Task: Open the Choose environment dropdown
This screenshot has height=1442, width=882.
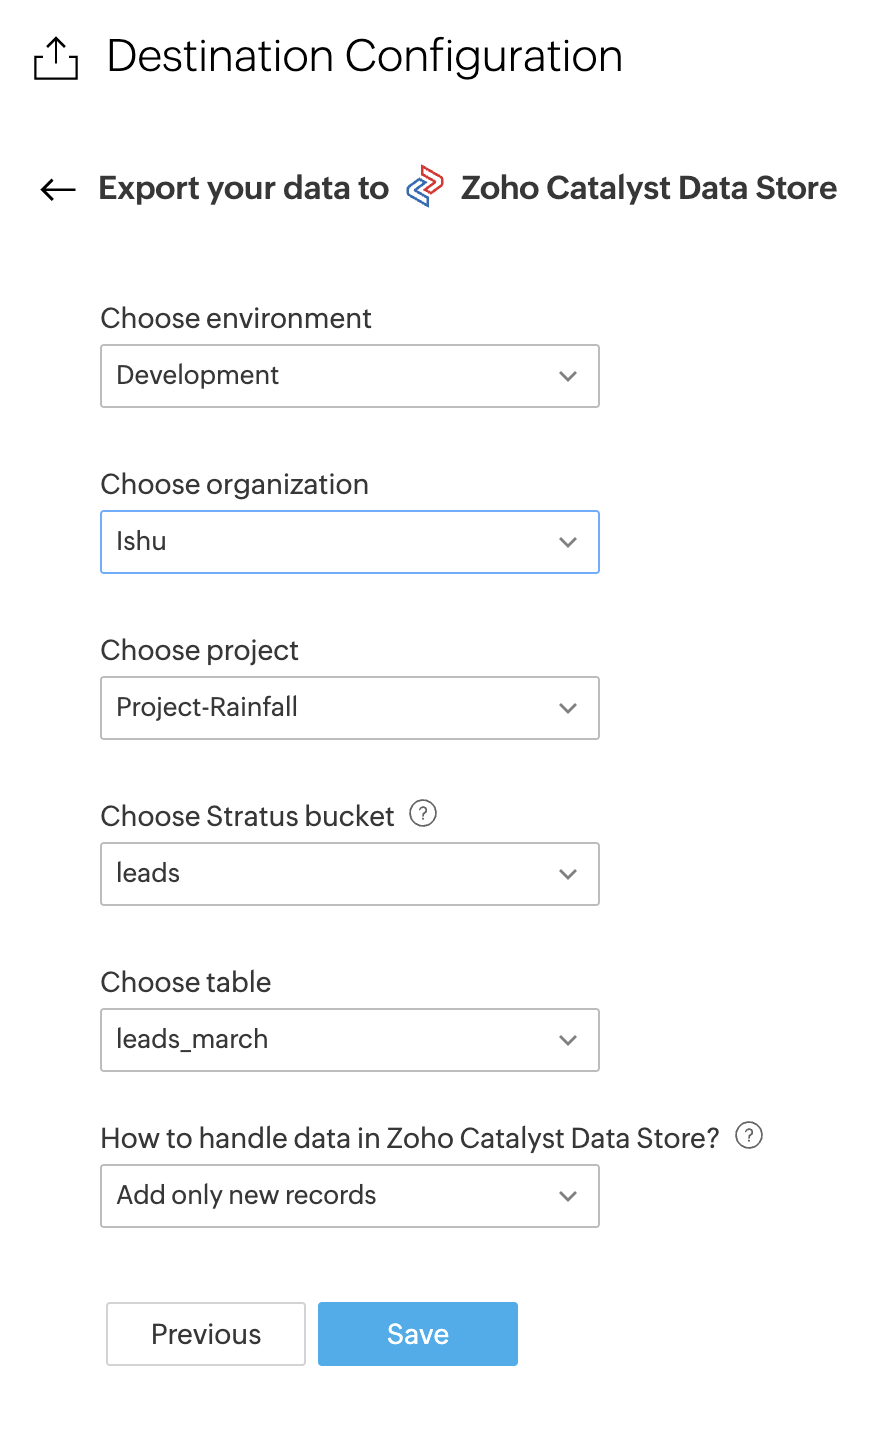Action: tap(349, 376)
